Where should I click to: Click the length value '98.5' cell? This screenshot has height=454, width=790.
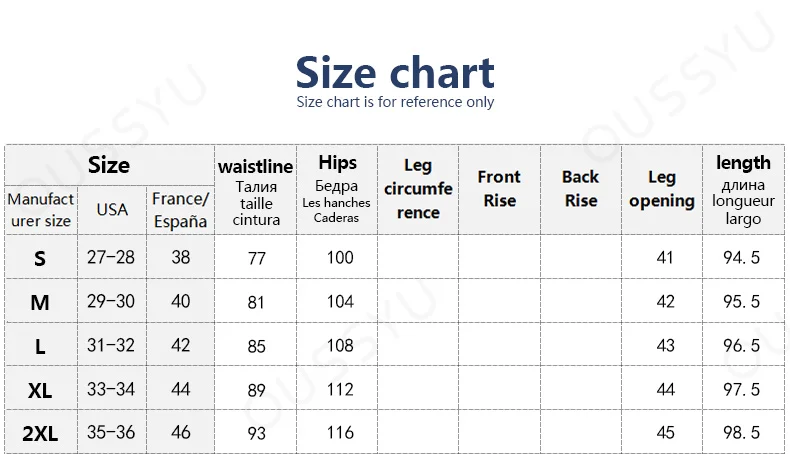click(742, 434)
